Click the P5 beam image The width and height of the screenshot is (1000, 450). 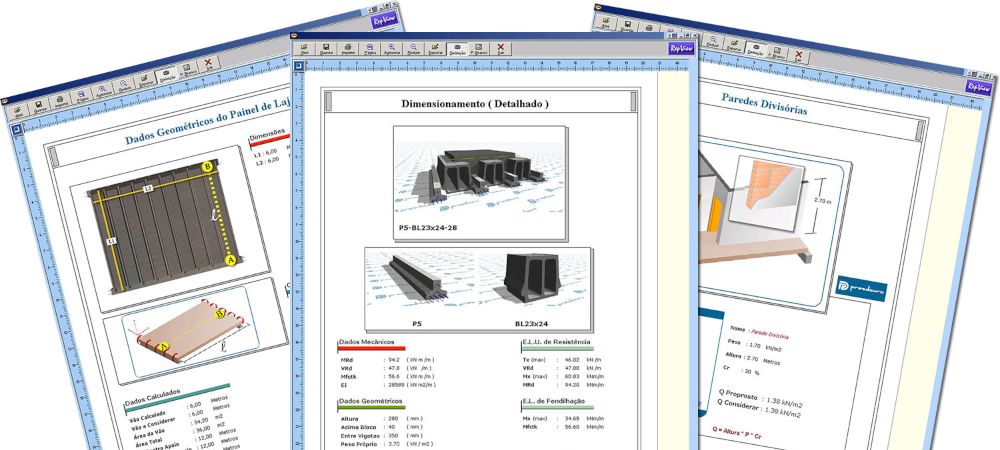pos(422,281)
